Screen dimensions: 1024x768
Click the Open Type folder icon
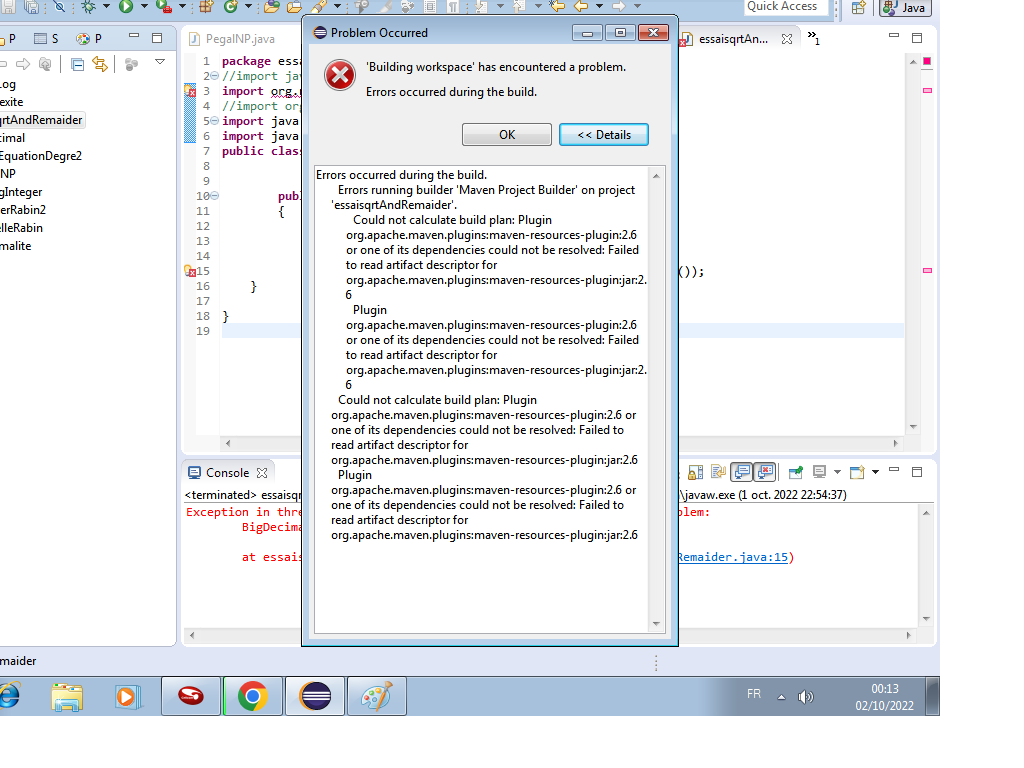point(272,7)
